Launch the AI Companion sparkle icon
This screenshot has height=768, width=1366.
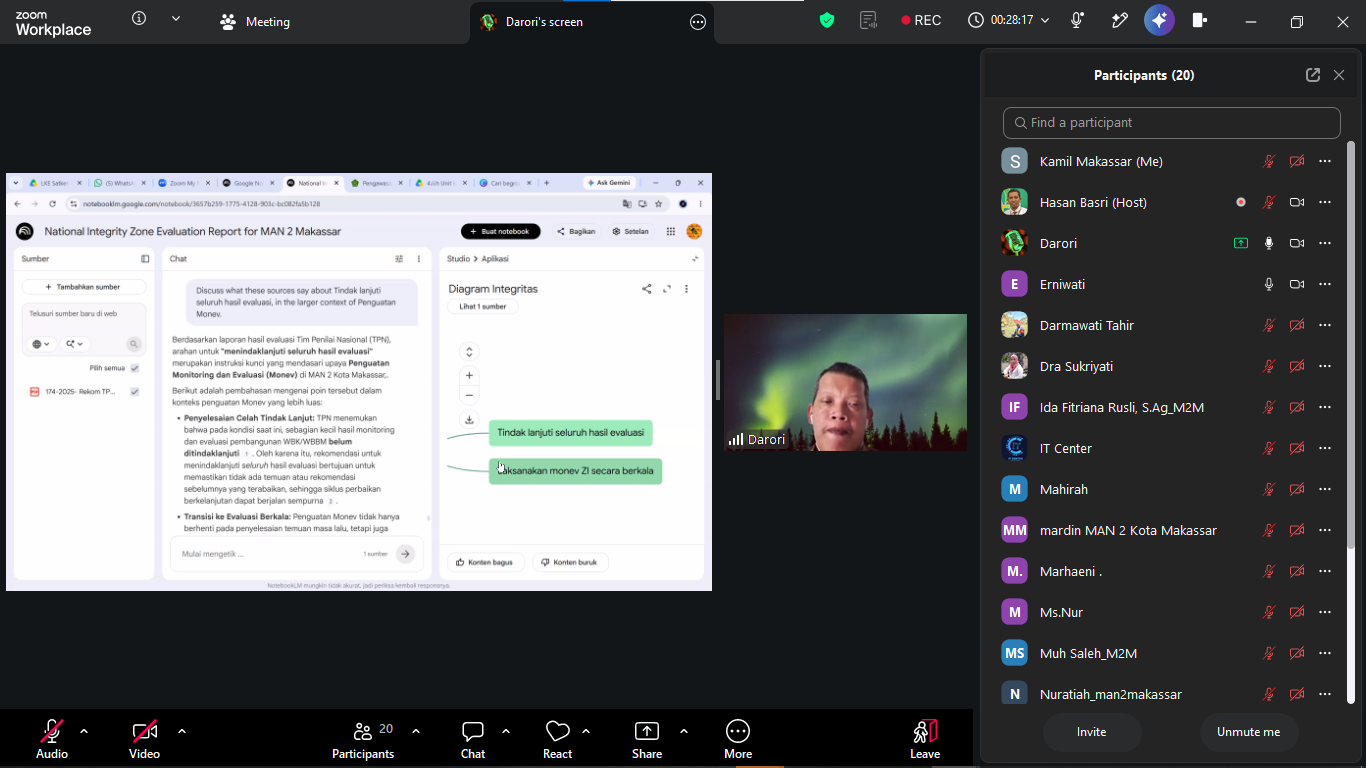click(x=1159, y=20)
